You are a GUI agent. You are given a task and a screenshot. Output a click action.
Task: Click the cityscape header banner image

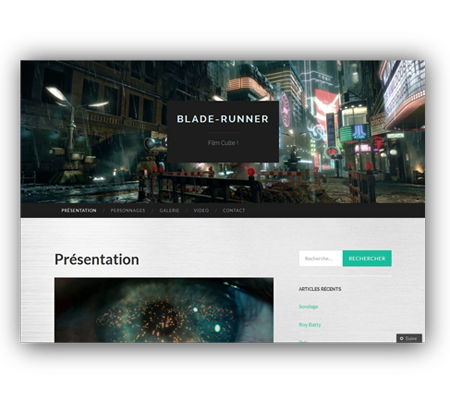[x=223, y=132]
